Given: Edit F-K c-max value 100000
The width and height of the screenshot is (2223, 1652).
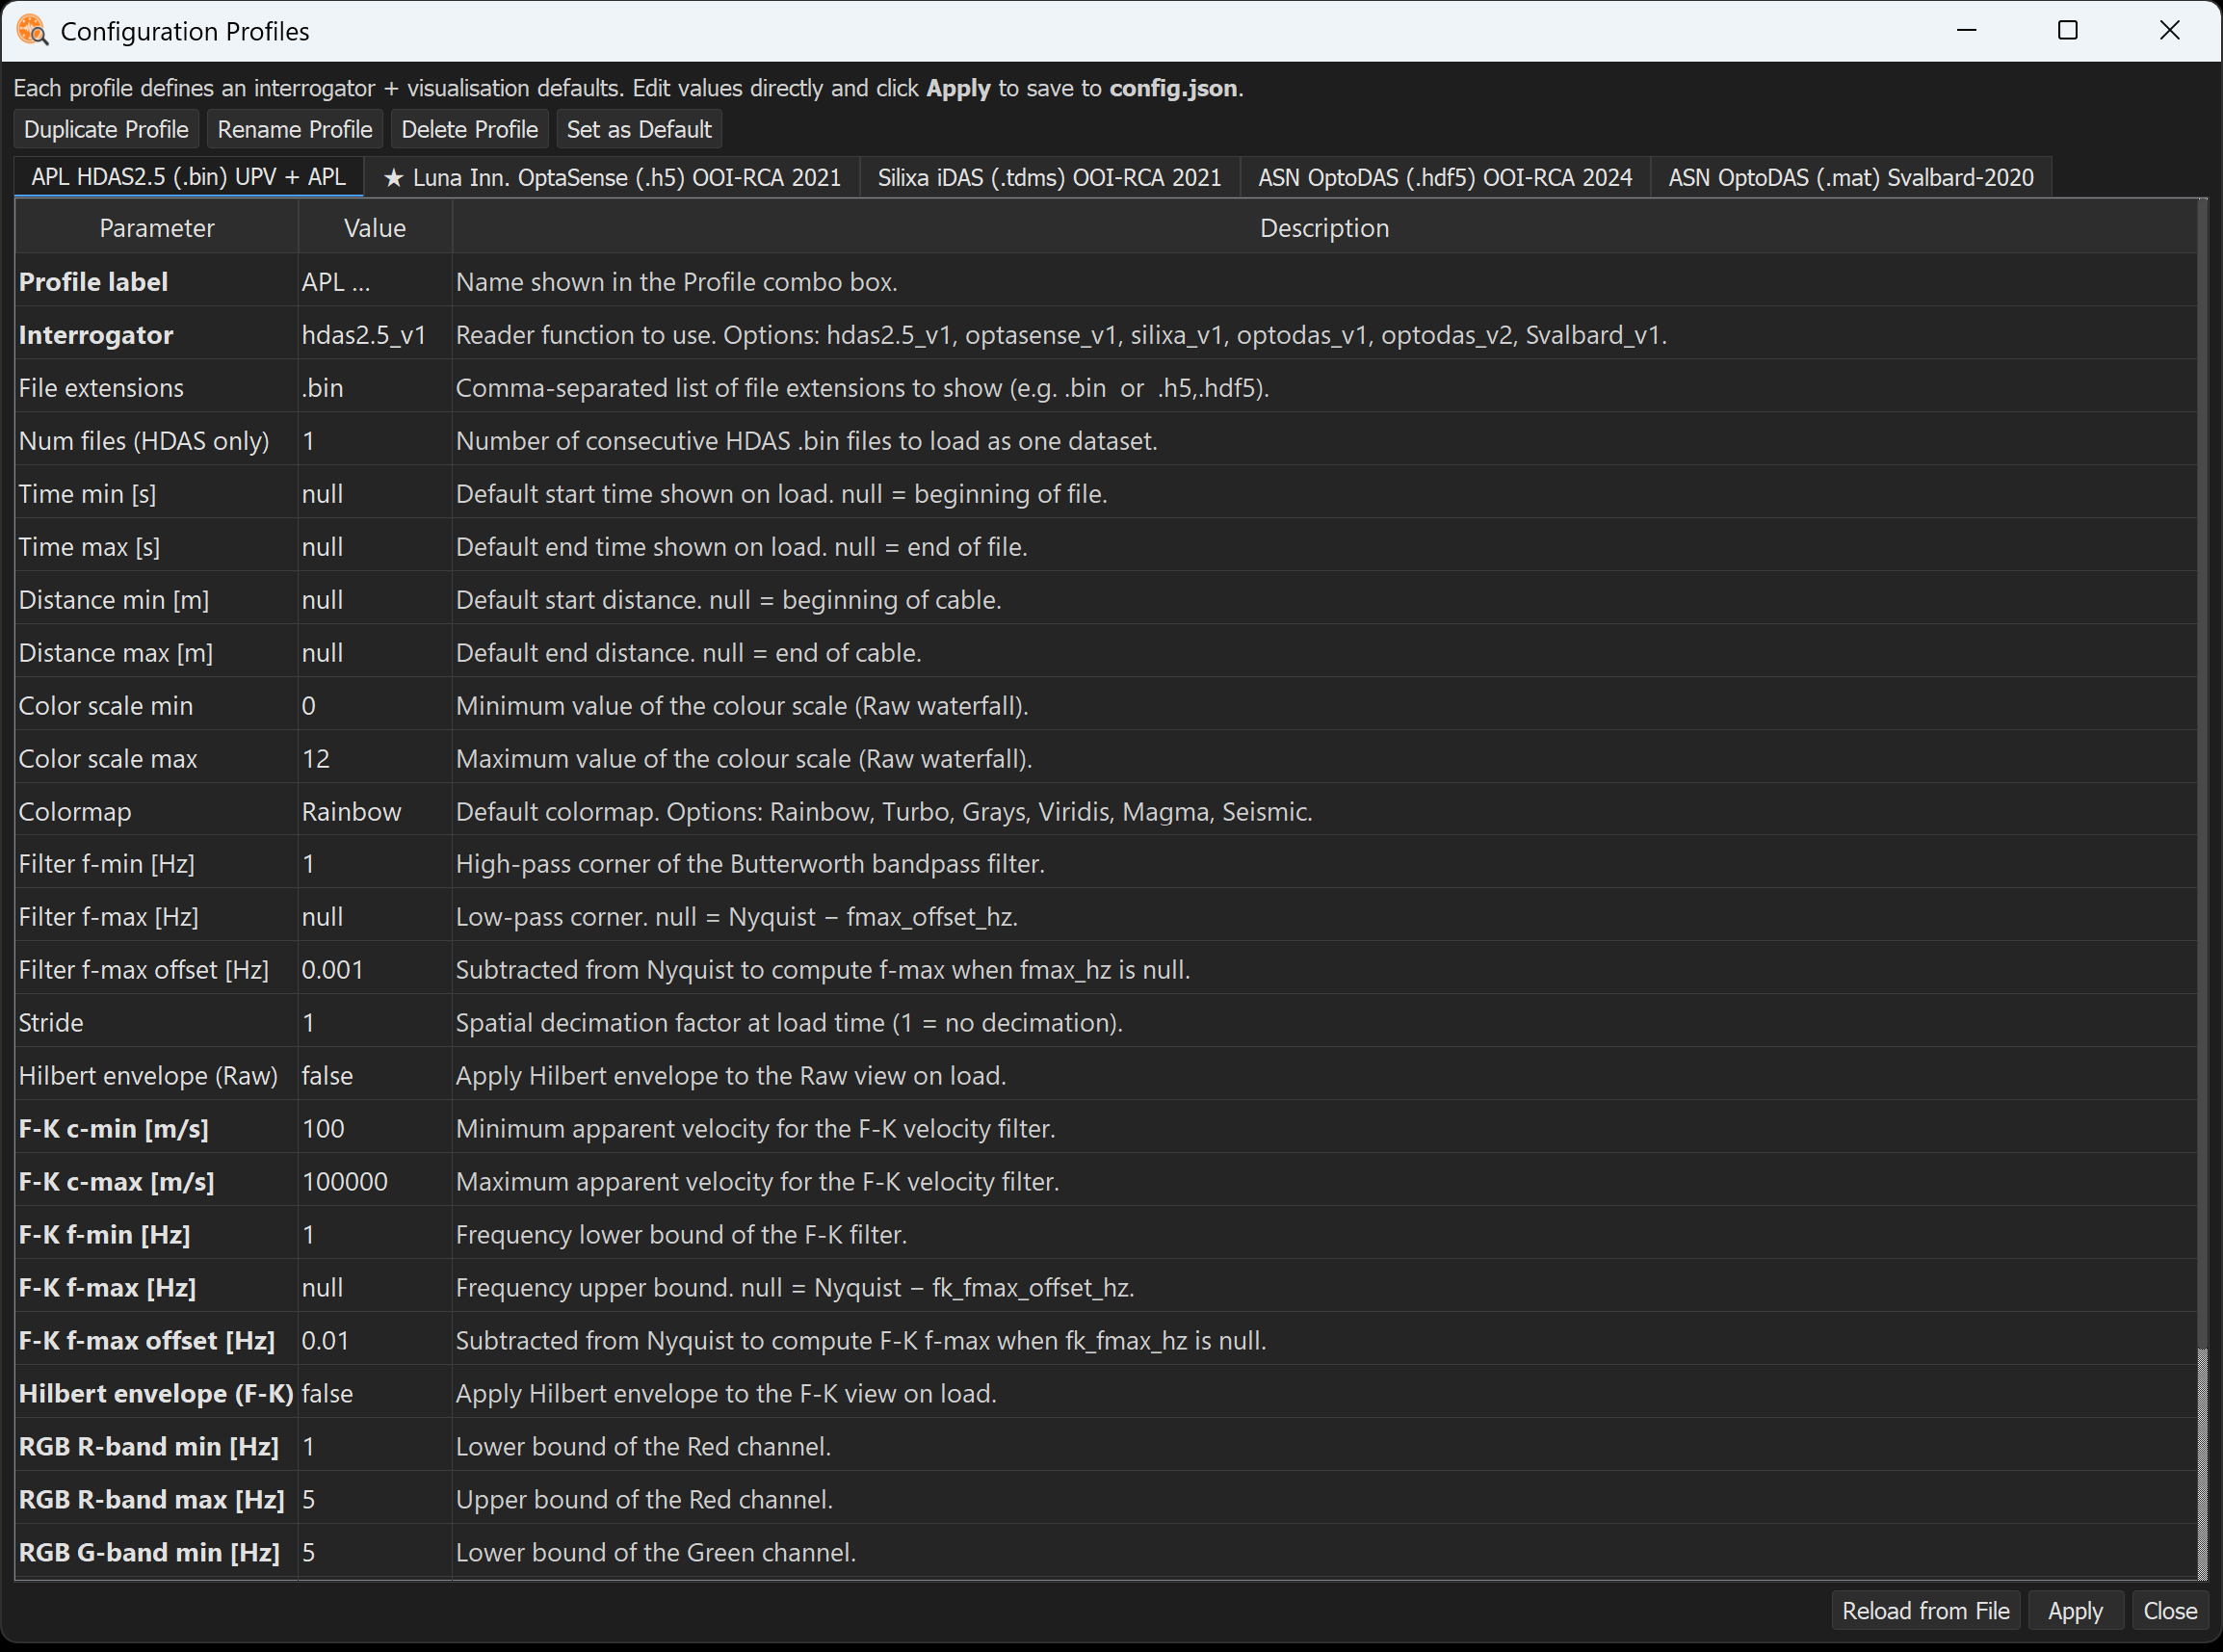Looking at the screenshot, I should click(375, 1182).
